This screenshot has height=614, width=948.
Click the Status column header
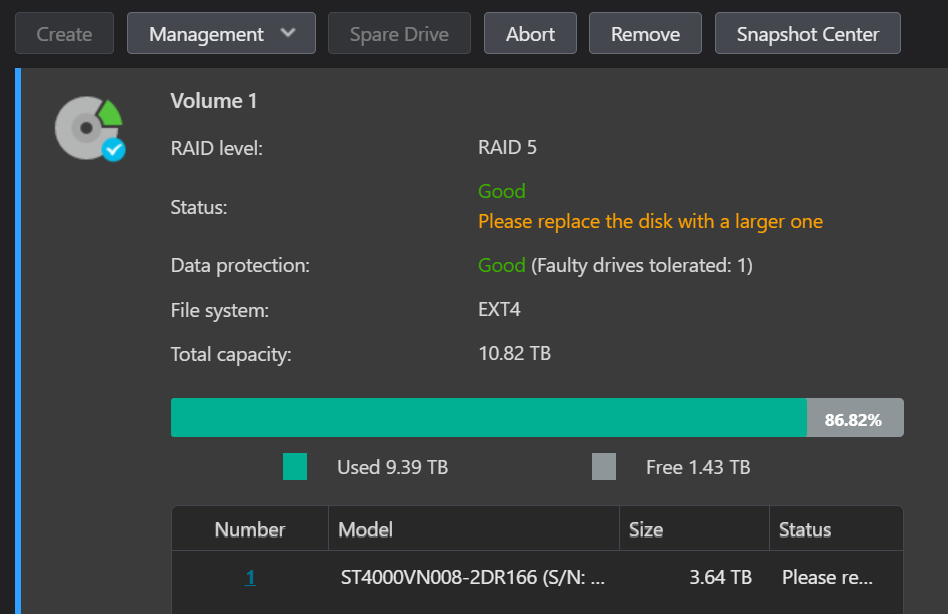point(805,529)
